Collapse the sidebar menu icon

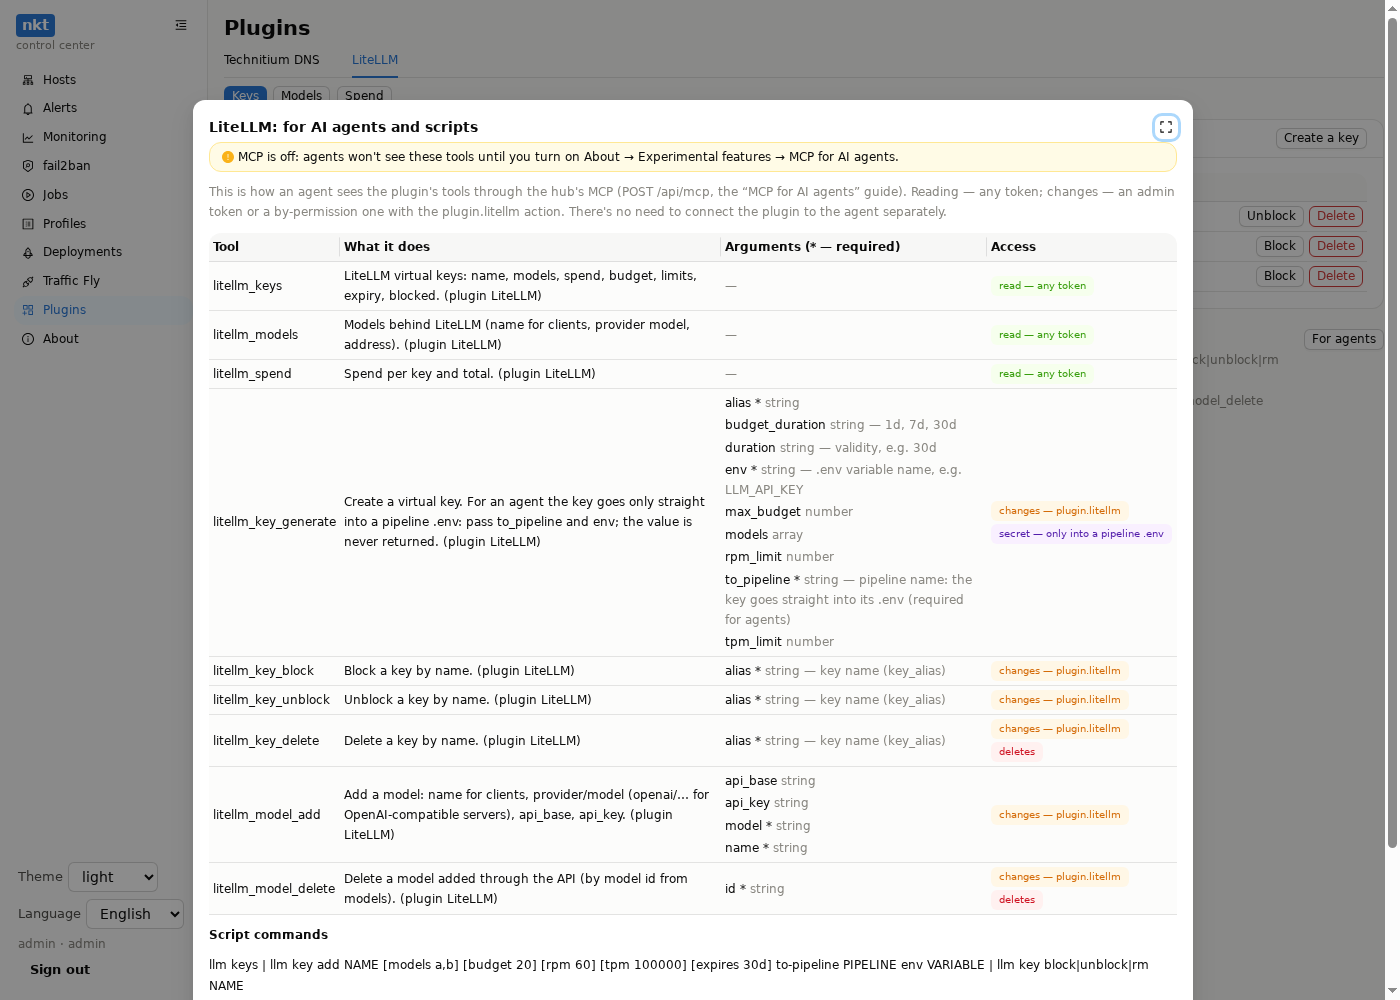[181, 25]
